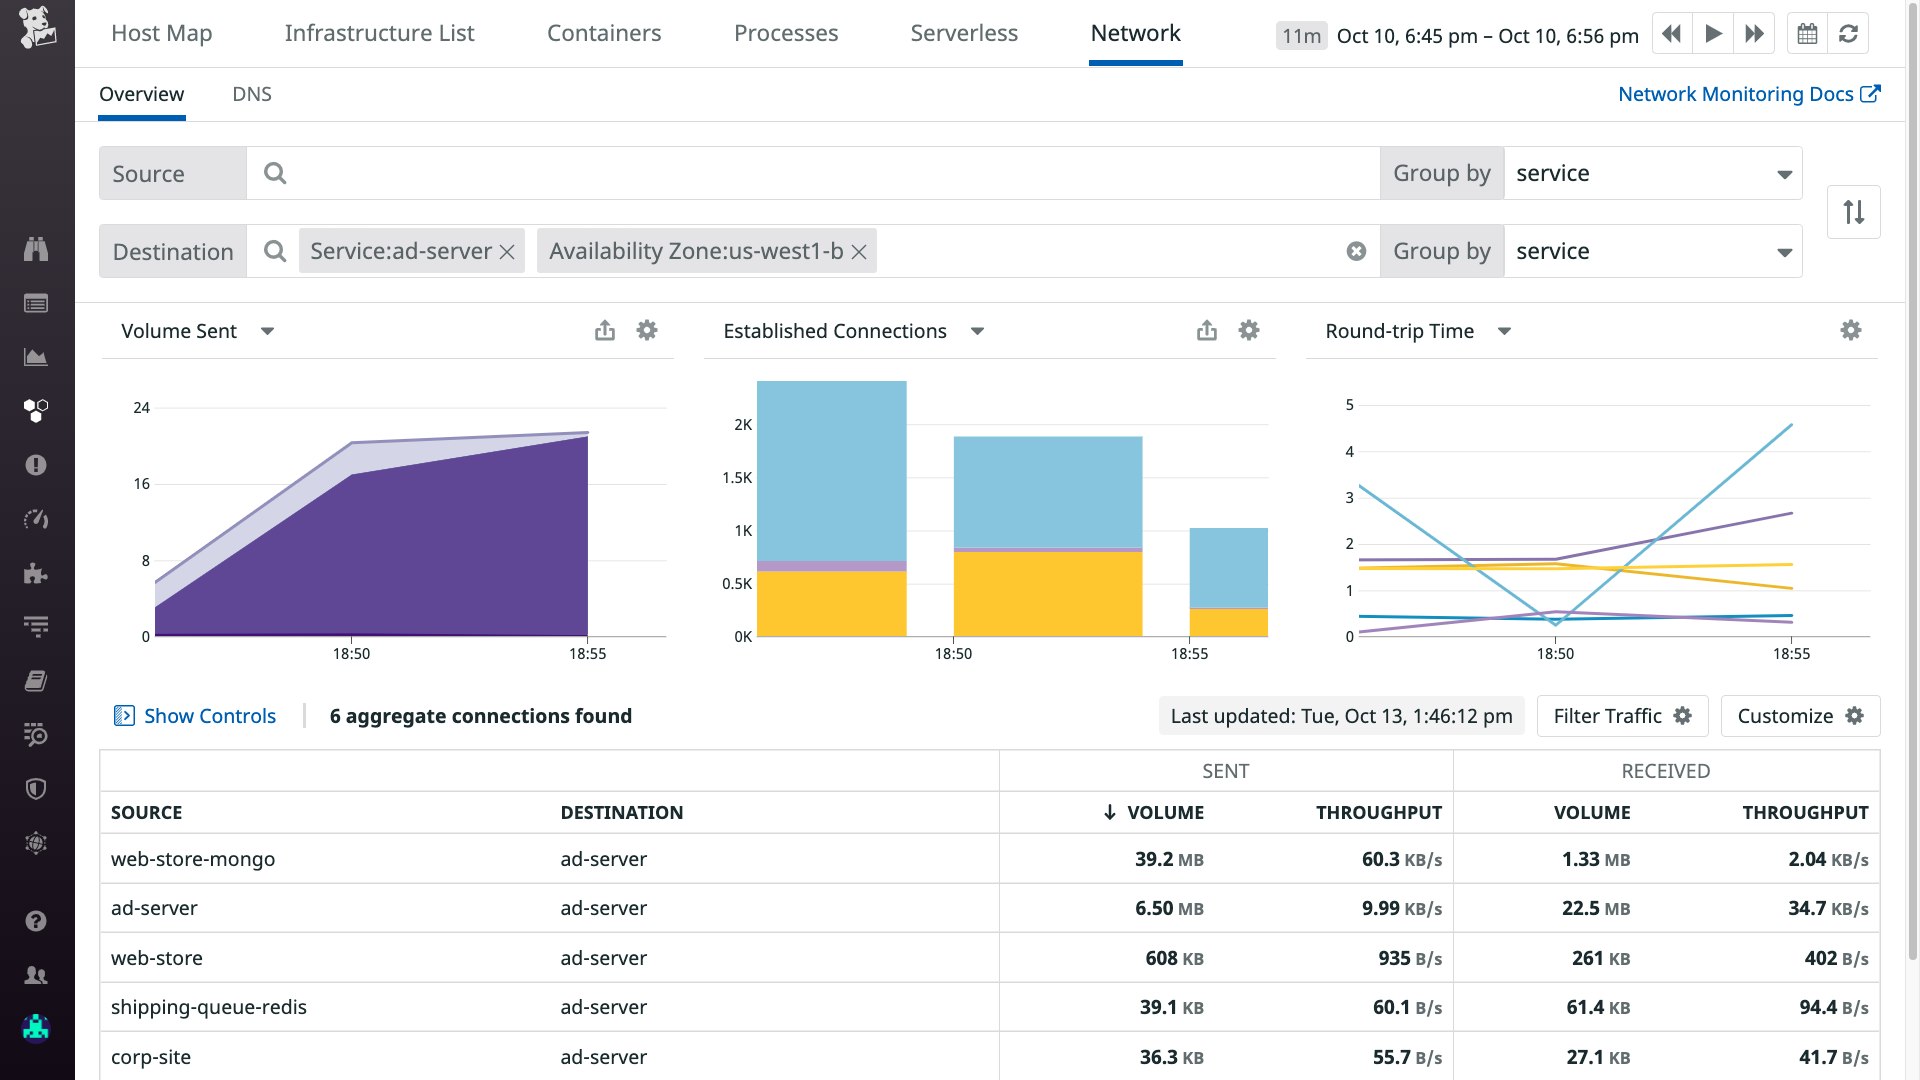
Task: Open the Security shield icon in the sidebar
Action: click(x=36, y=789)
